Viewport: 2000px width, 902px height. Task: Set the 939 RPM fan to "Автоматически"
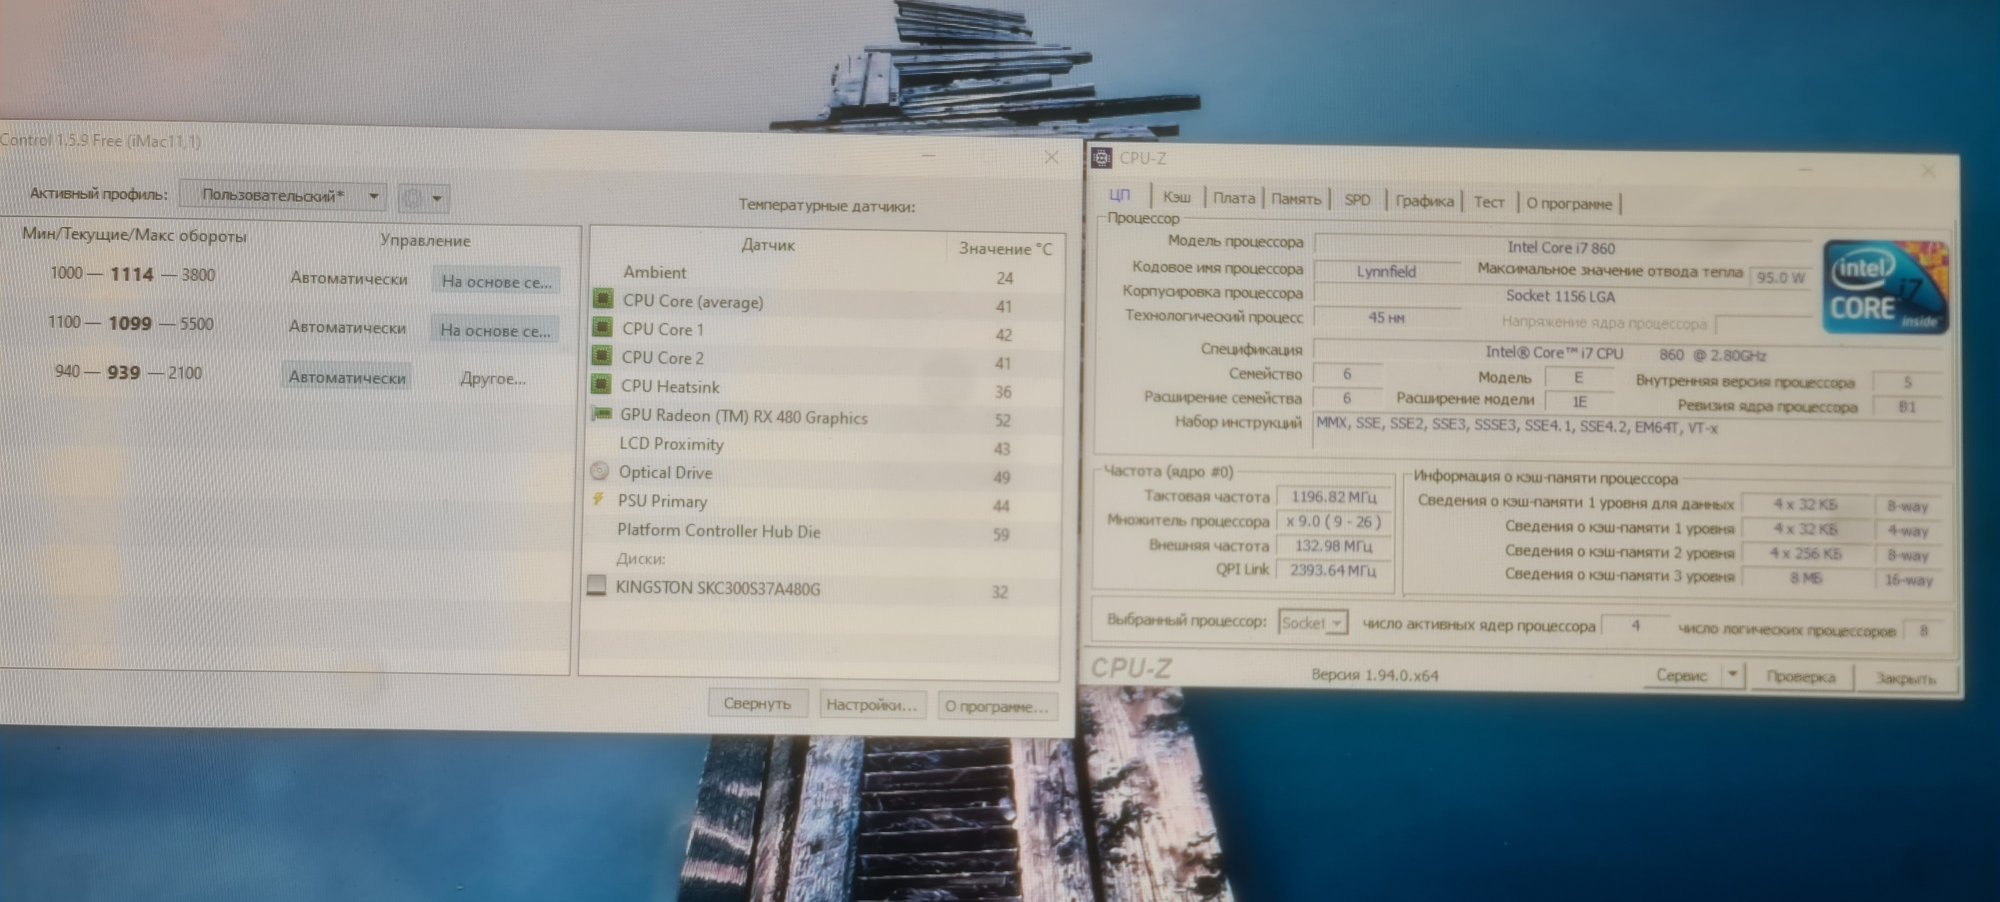click(347, 377)
